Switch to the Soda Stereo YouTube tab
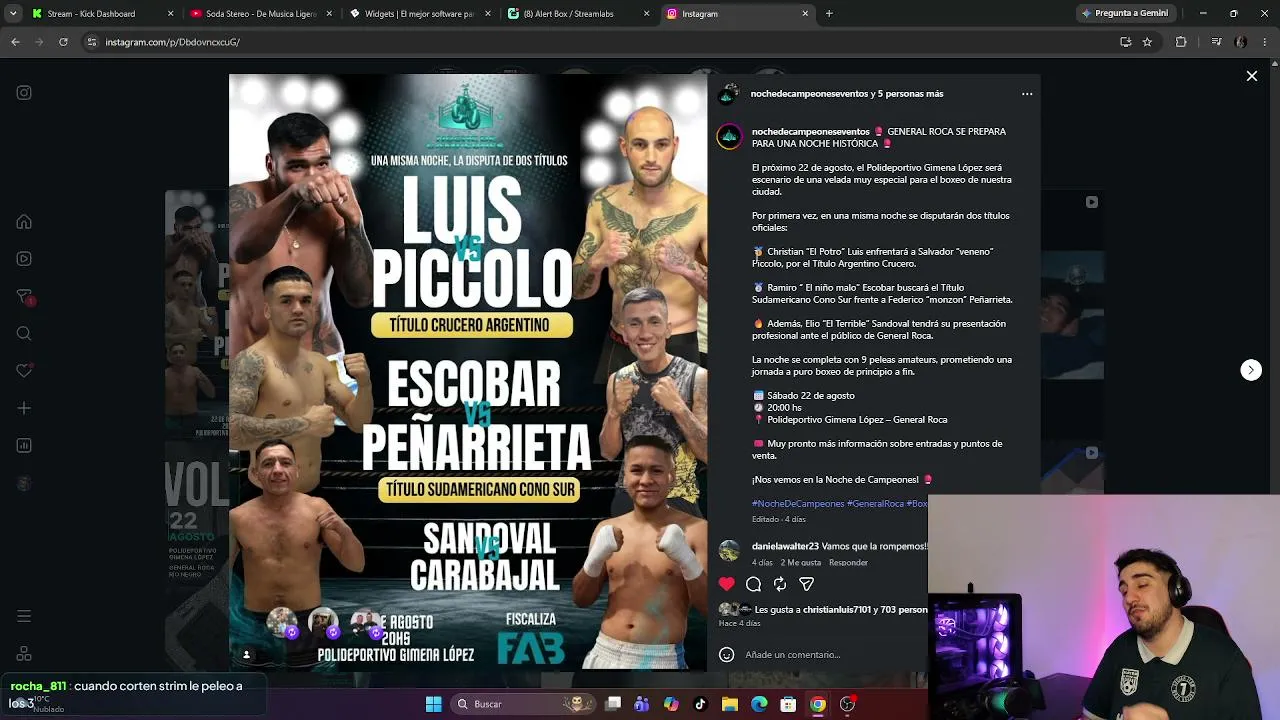Image resolution: width=1280 pixels, height=720 pixels. (x=262, y=14)
